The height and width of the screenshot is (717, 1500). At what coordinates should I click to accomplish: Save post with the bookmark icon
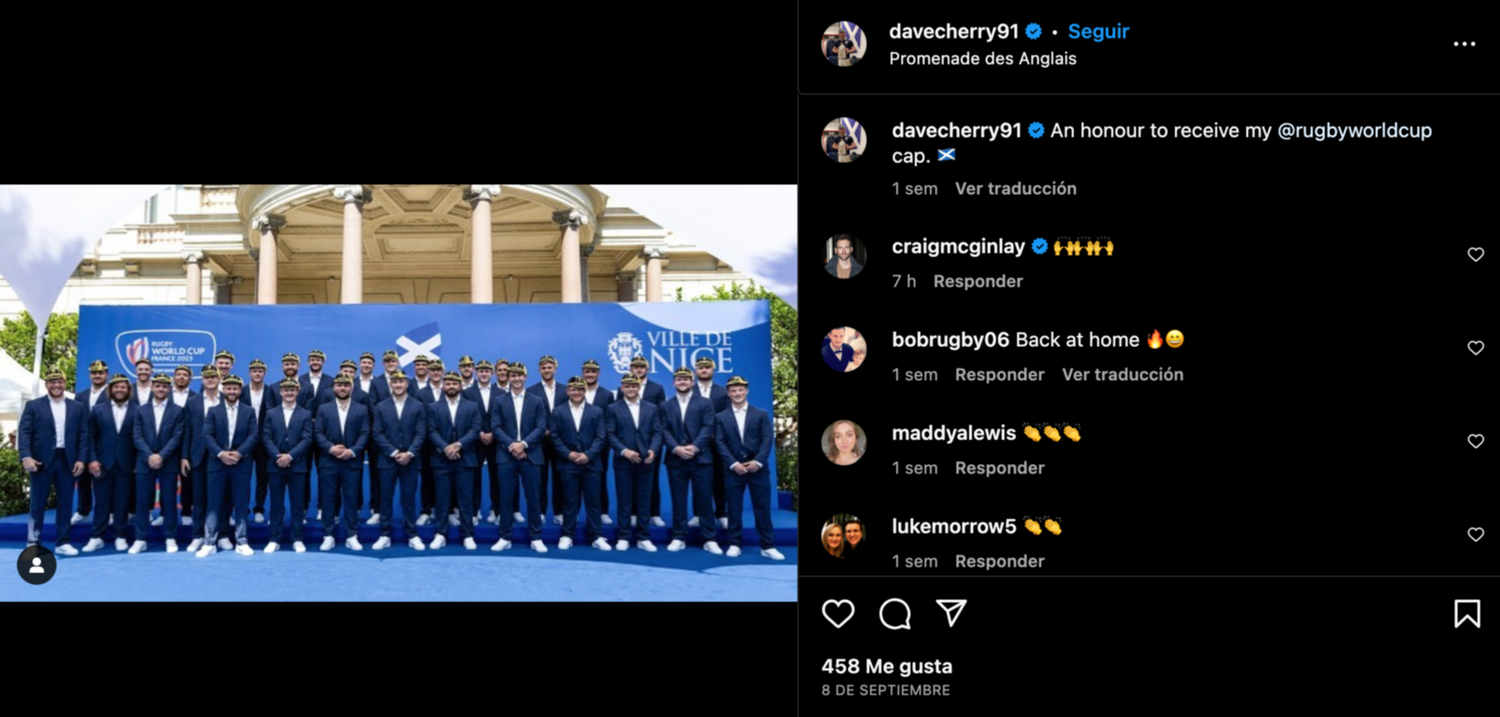click(1467, 613)
